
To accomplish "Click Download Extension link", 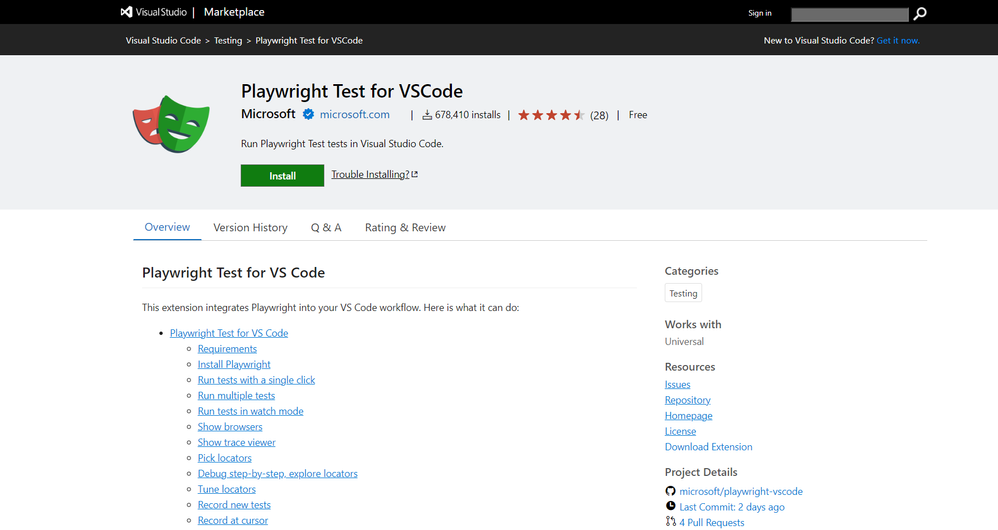I will (708, 447).
